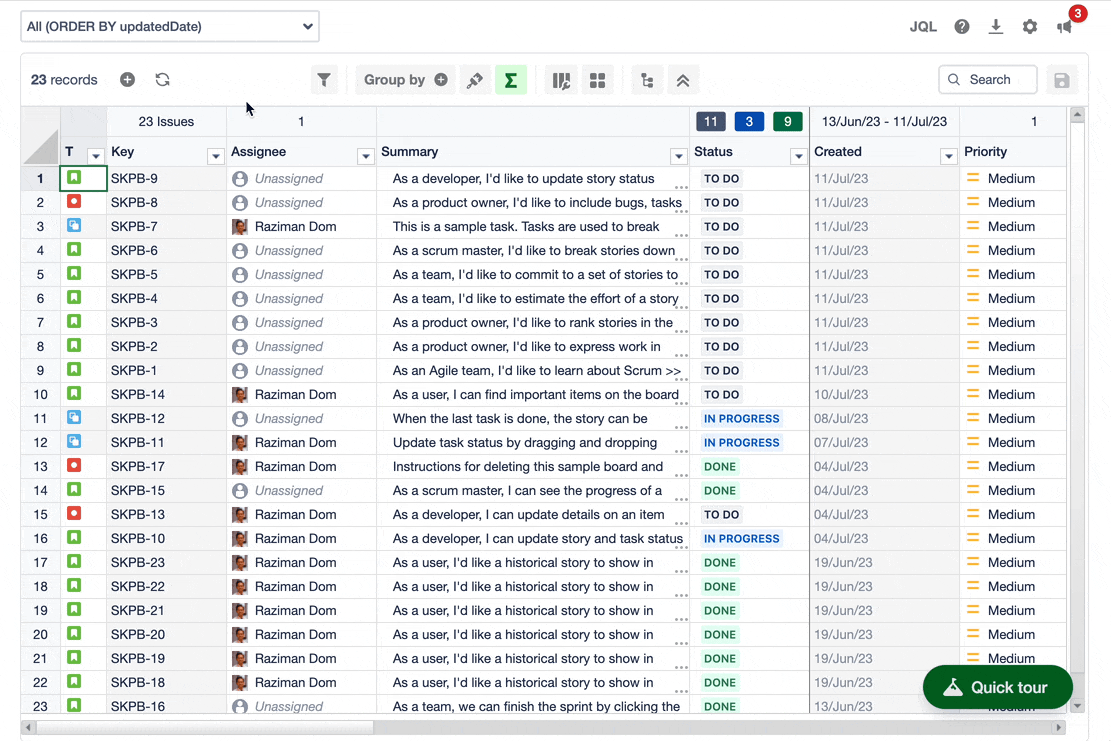View the announcements megaphone notifications
Screen dimensions: 1111x741
pos(1065,27)
